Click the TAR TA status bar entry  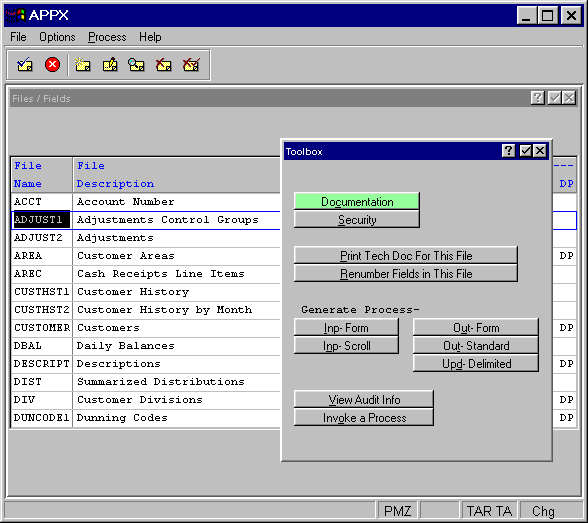pos(489,511)
